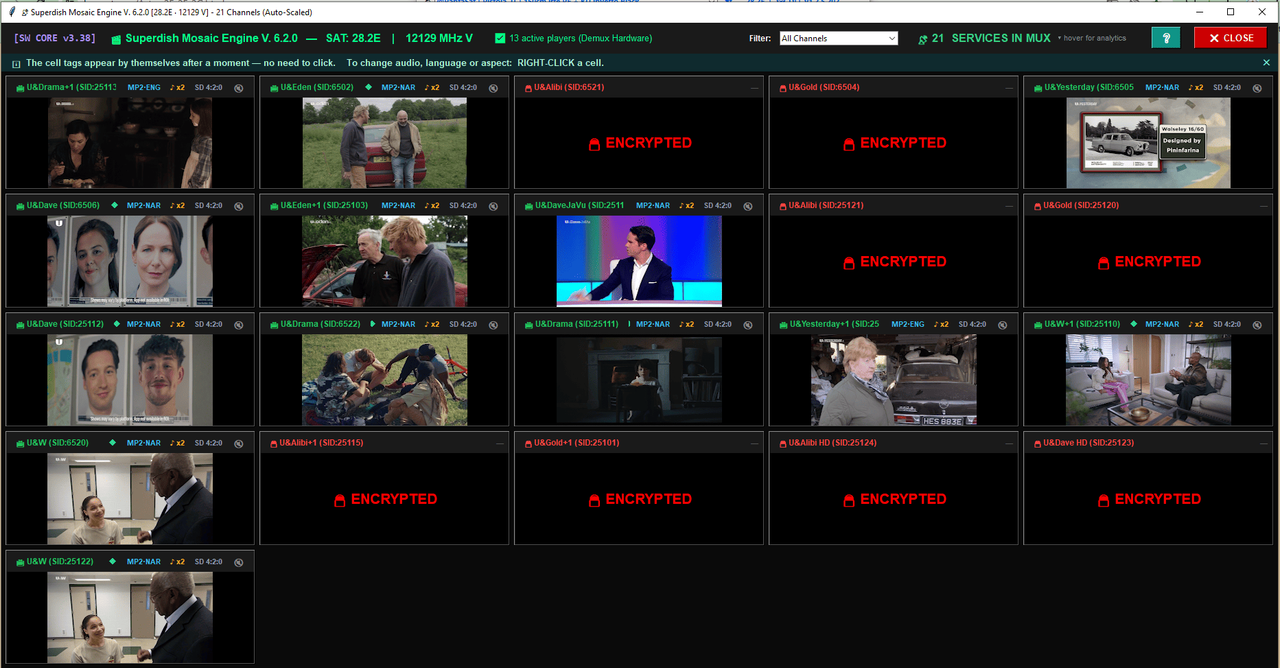Click the [SW CORE v3.38] label
This screenshot has width=1280, height=668.
(x=53, y=38)
